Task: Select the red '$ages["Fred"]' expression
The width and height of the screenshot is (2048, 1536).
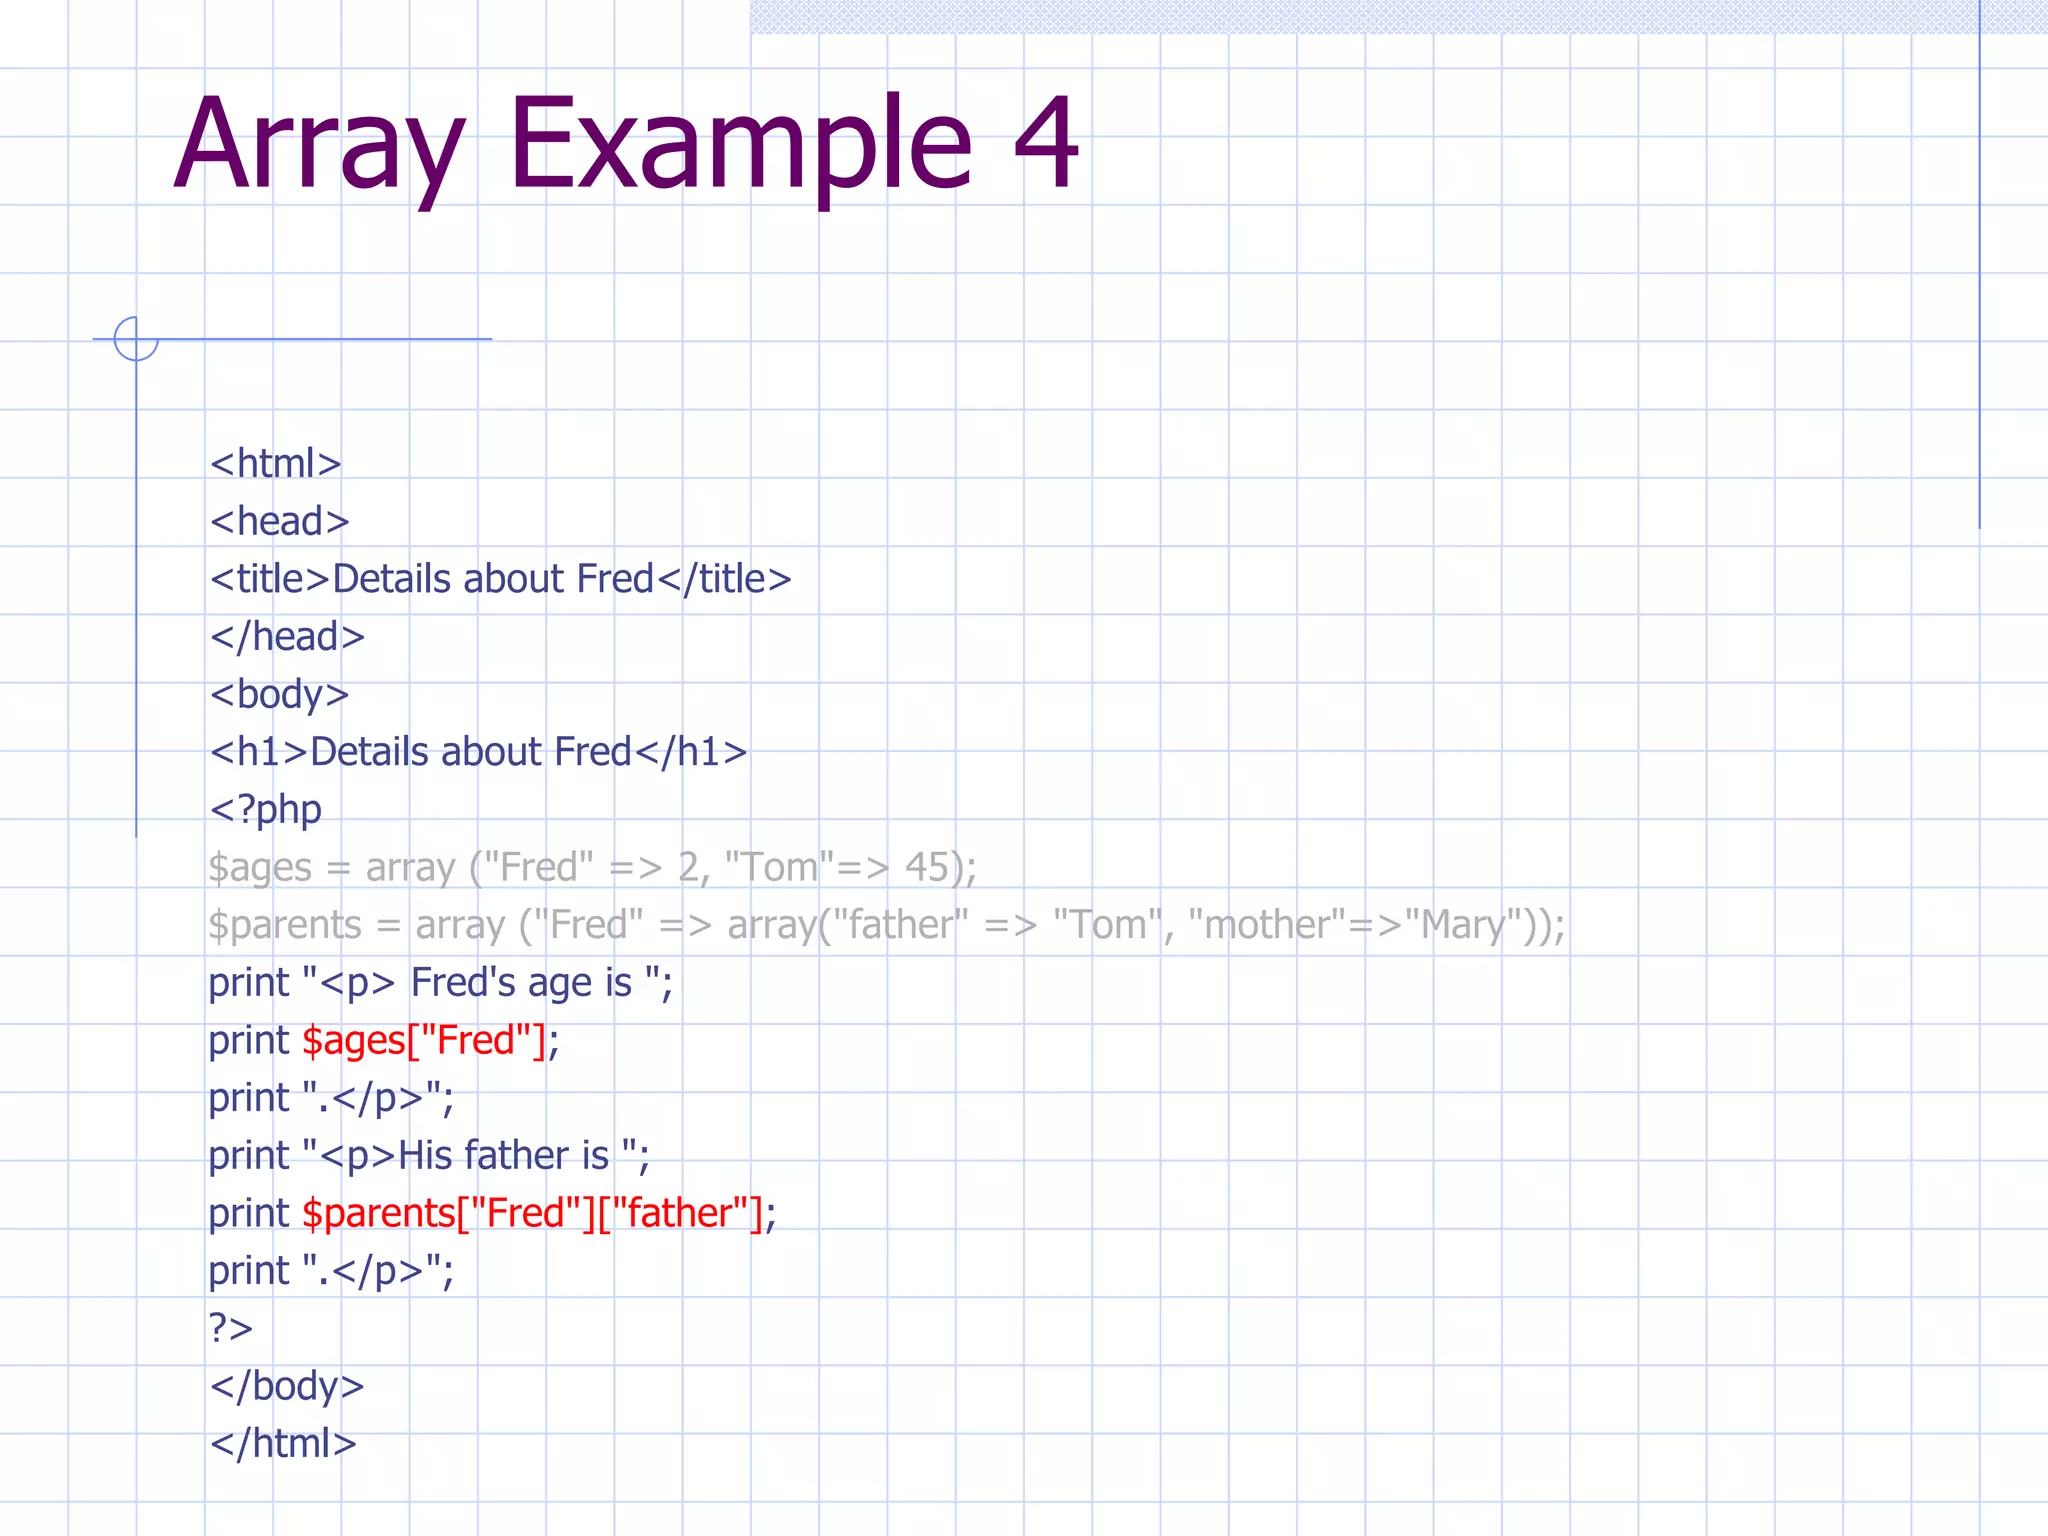Action: click(x=424, y=1041)
